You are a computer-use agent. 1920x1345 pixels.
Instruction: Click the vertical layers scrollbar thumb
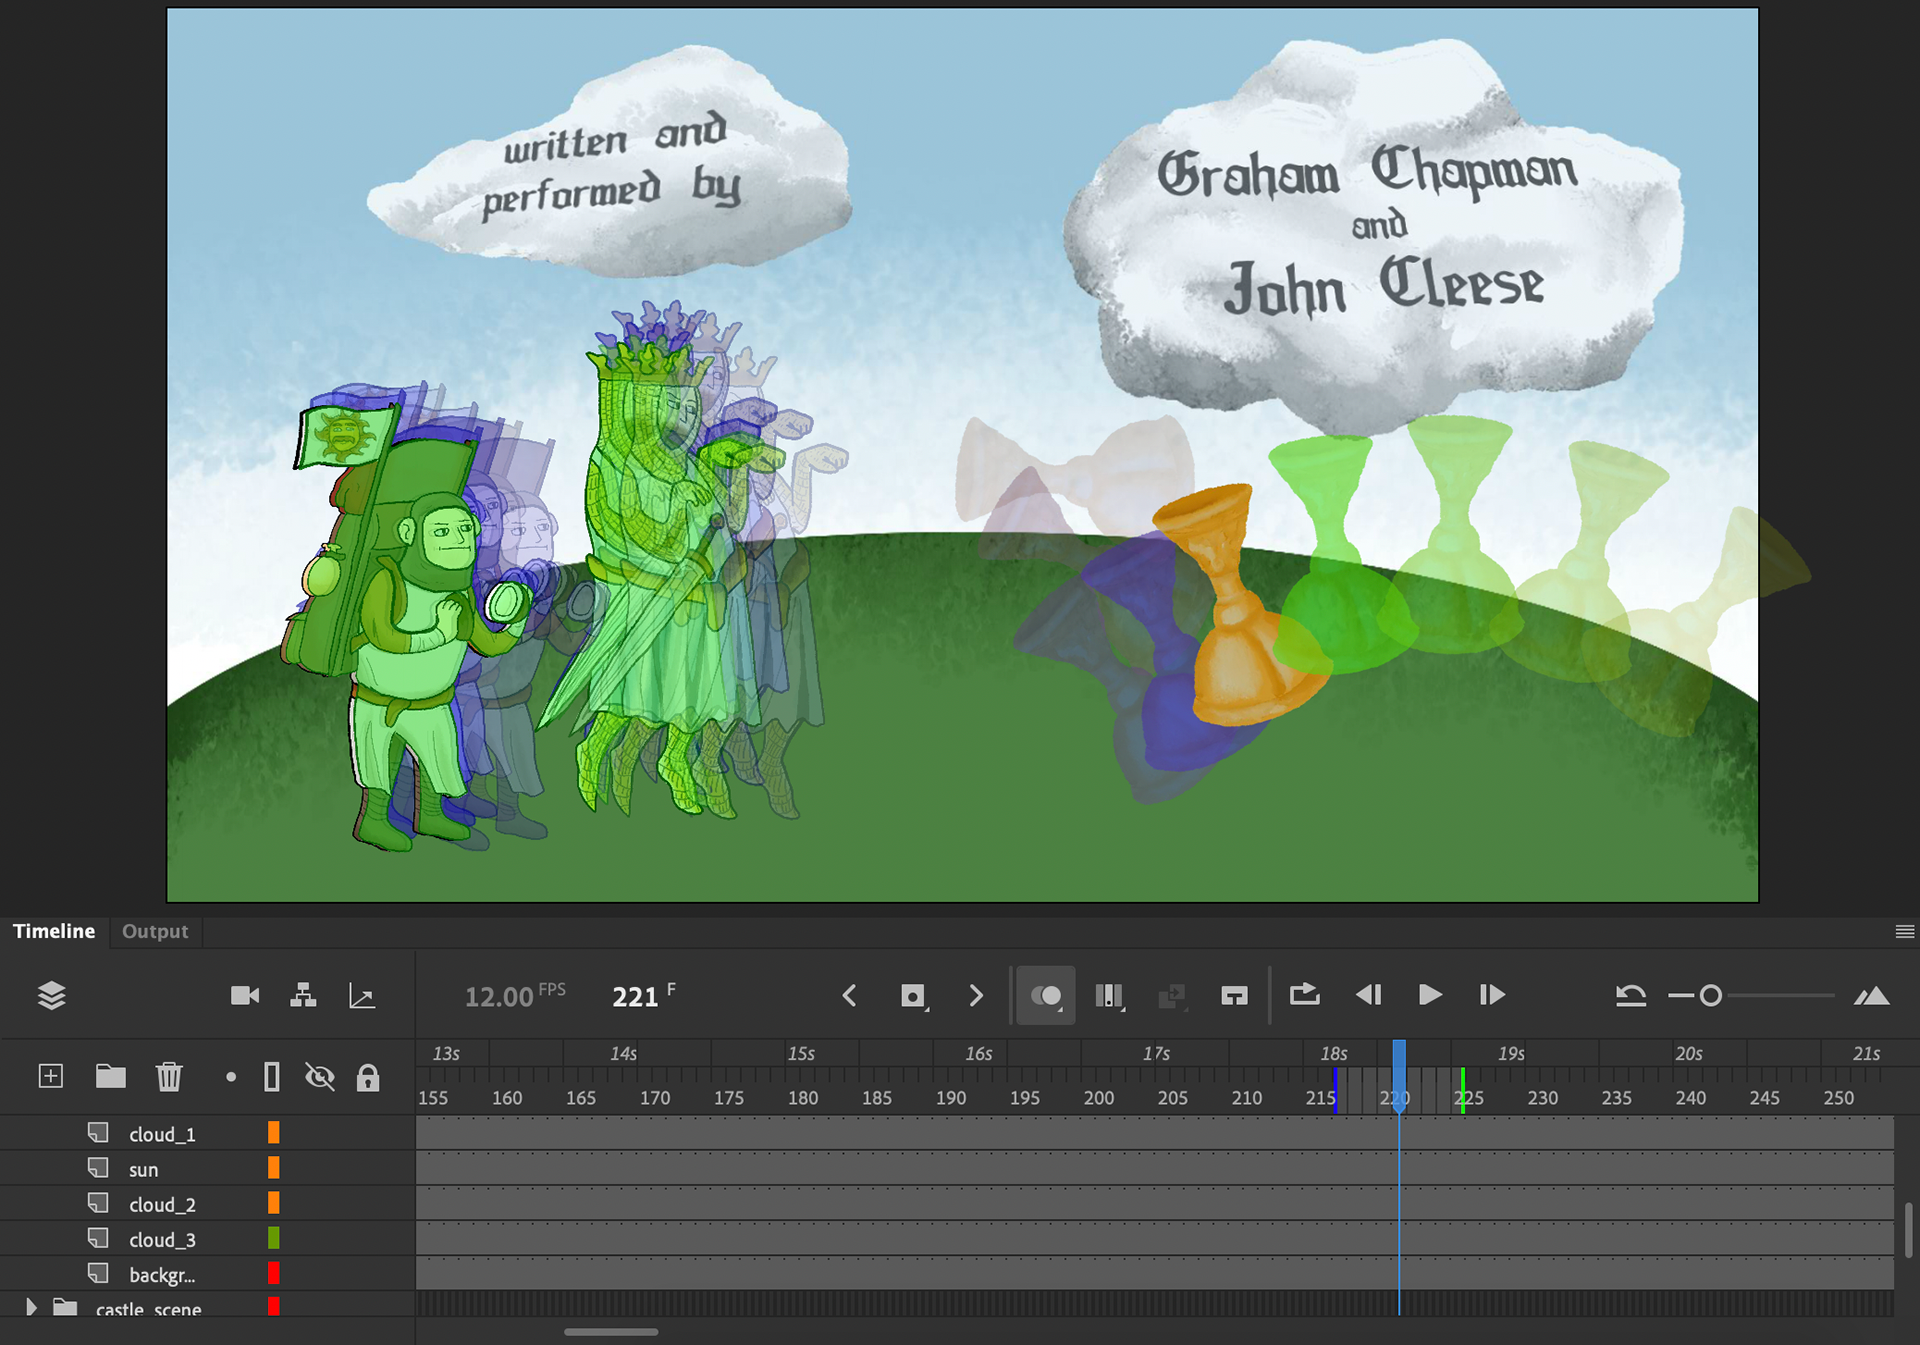pos(1908,1229)
